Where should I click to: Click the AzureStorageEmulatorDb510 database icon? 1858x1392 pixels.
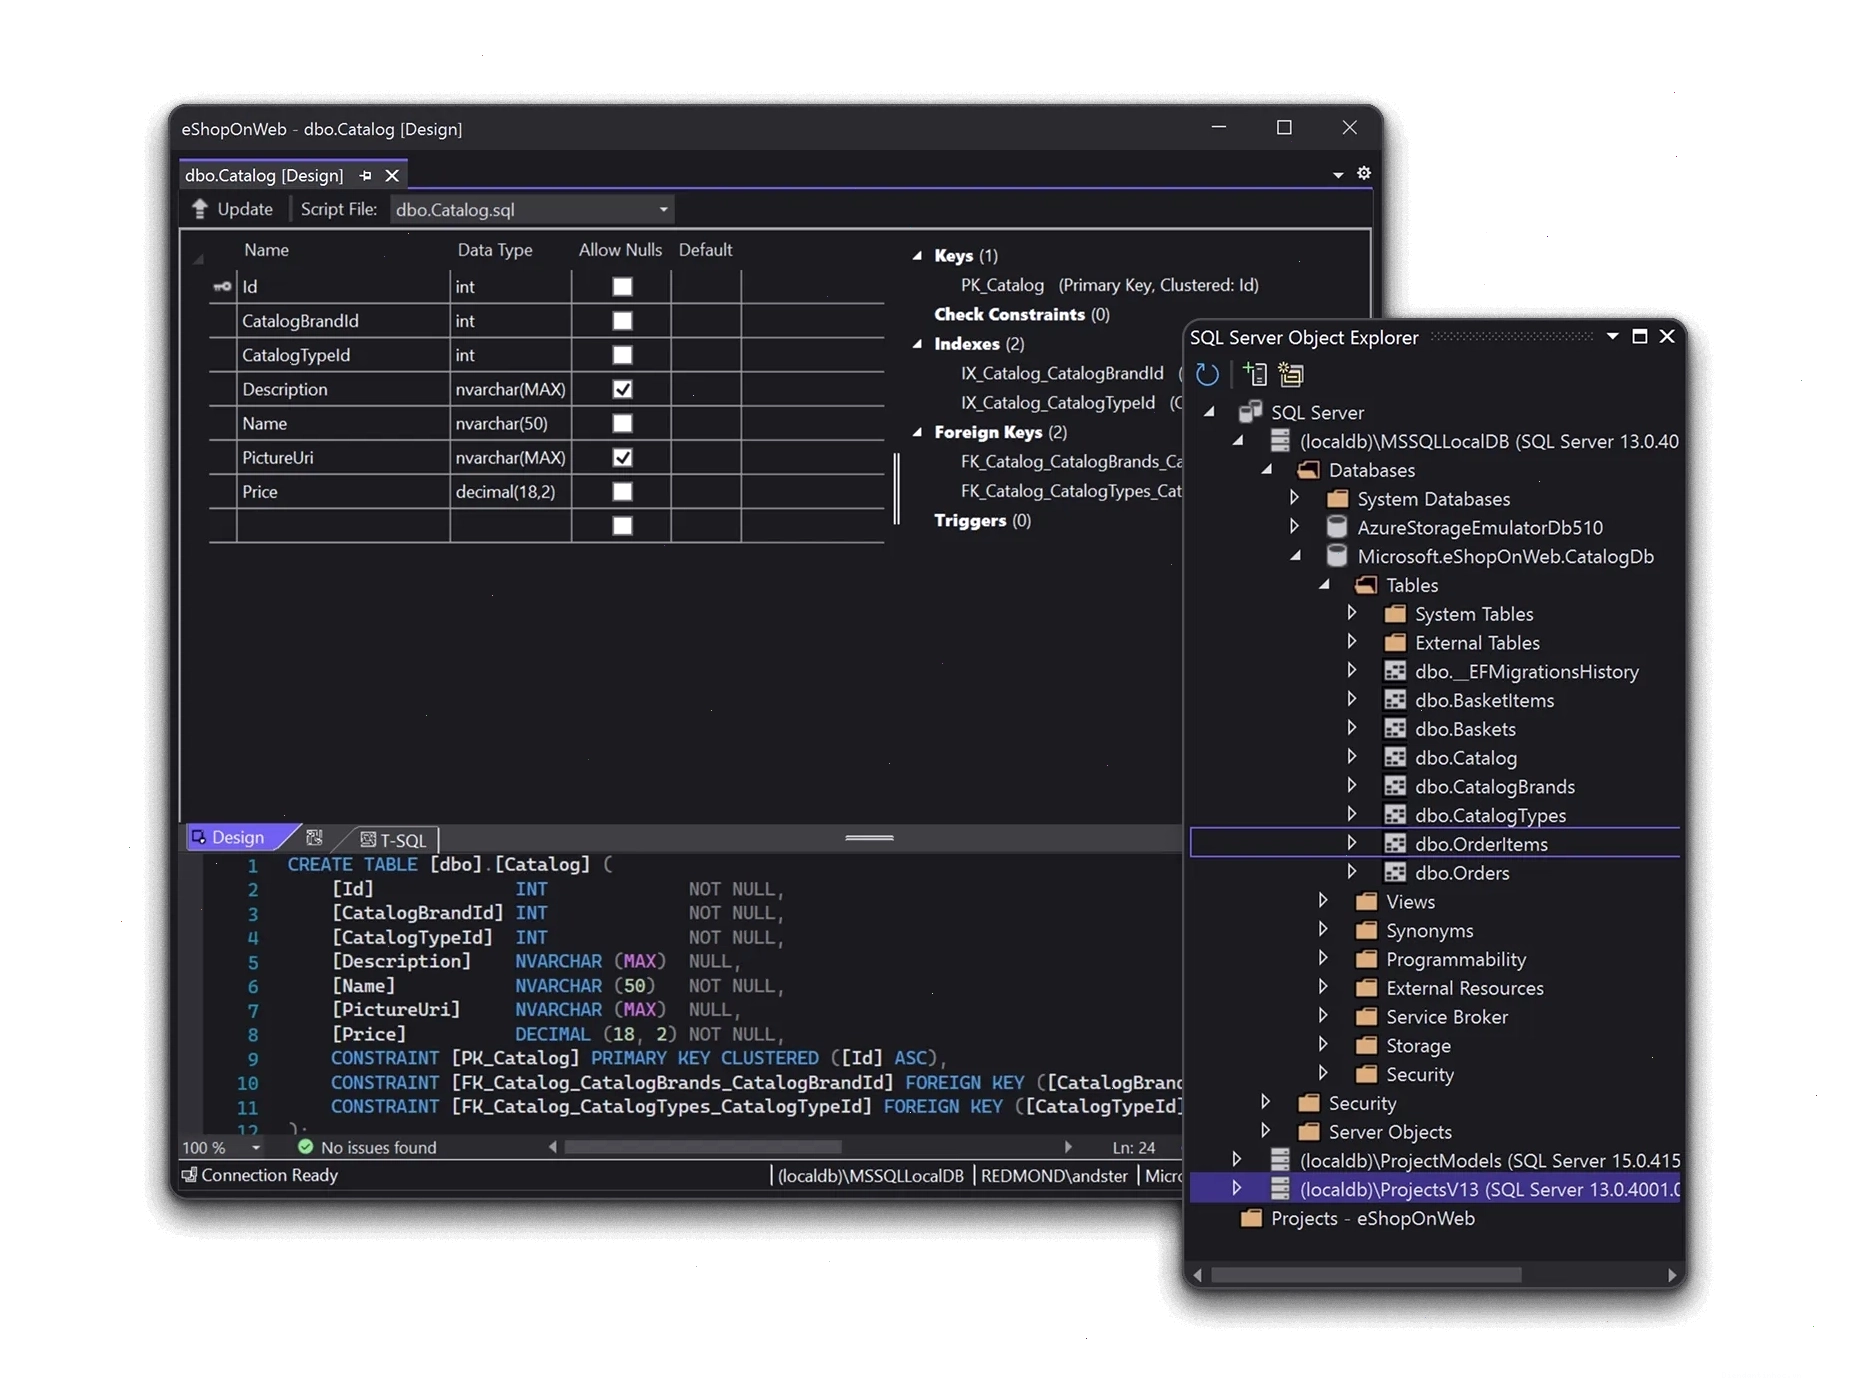tap(1336, 527)
